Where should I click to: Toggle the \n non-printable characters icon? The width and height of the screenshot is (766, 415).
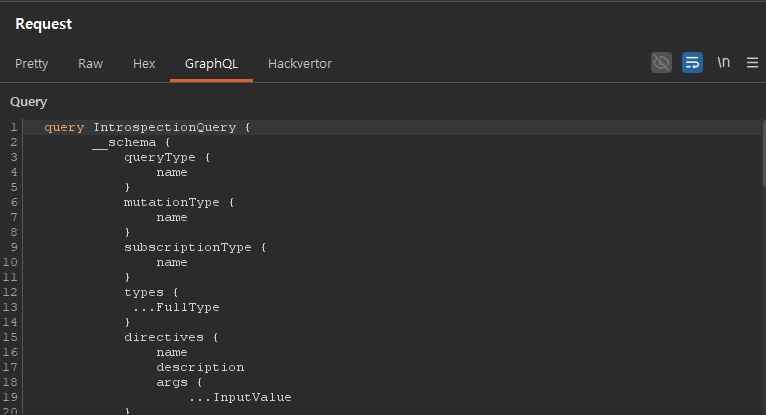click(x=723, y=63)
